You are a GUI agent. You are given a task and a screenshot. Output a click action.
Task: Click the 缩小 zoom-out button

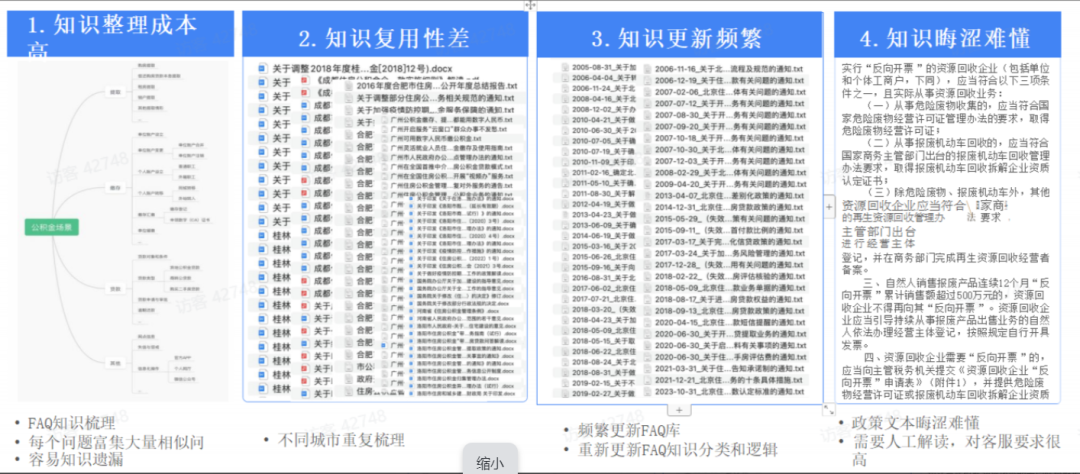(x=490, y=462)
